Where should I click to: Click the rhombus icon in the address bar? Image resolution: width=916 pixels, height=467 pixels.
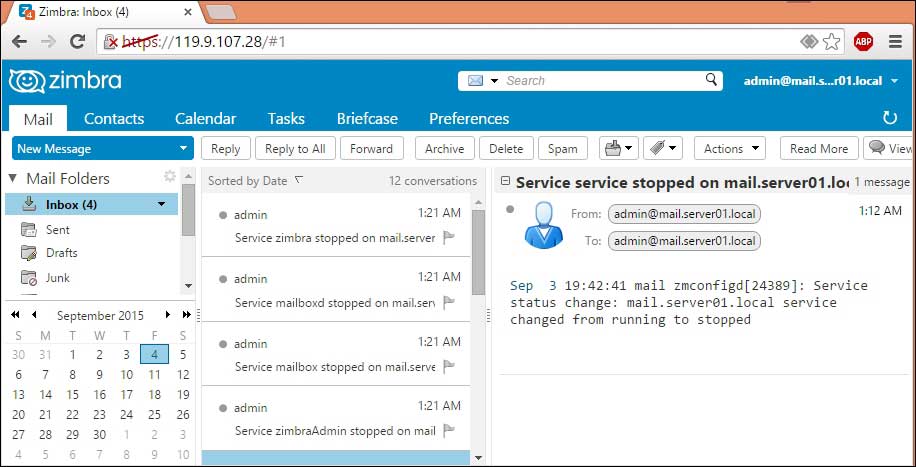click(x=809, y=41)
